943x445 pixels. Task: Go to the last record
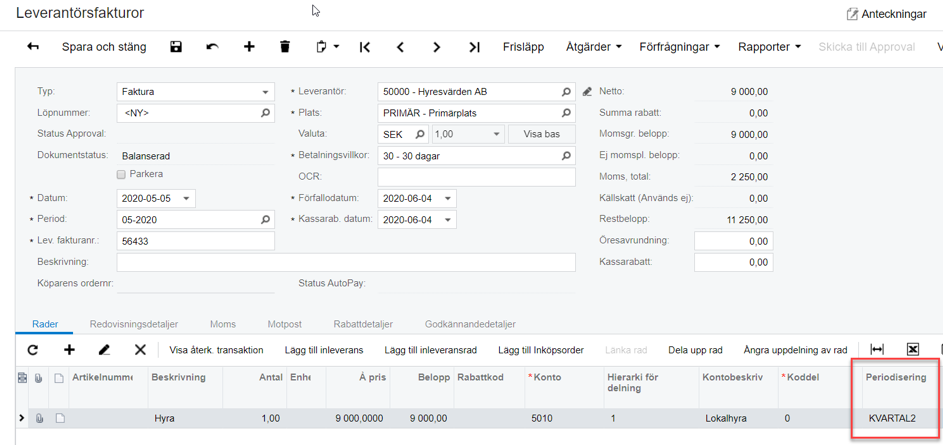[474, 47]
